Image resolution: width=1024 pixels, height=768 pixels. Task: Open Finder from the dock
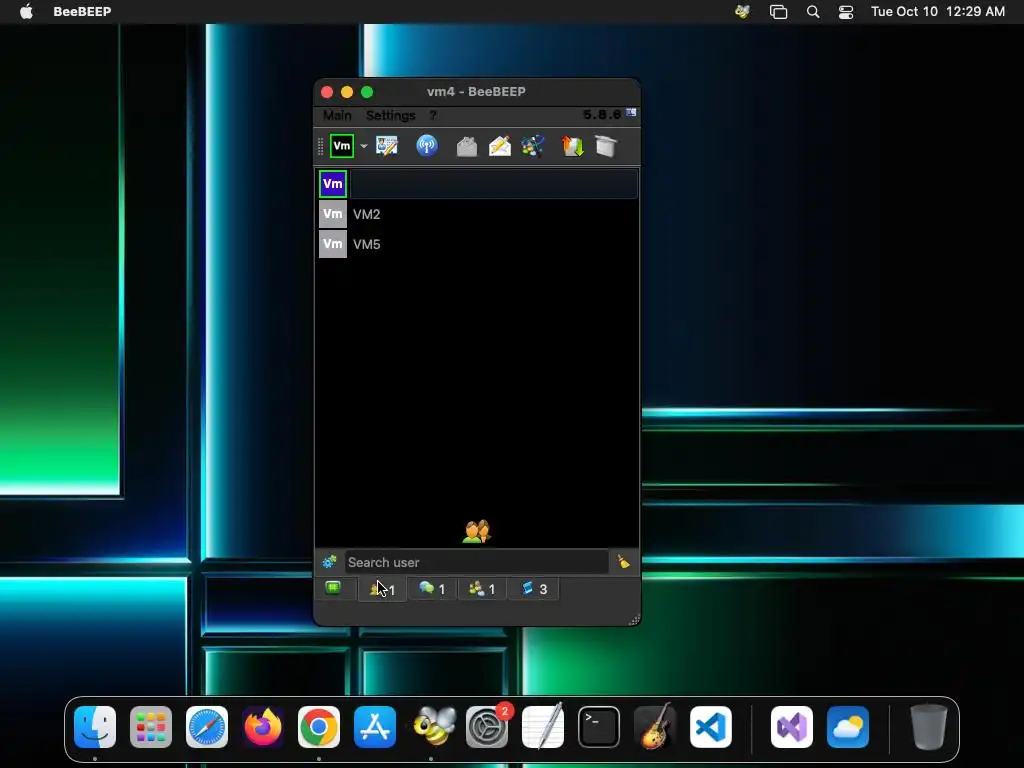coord(95,727)
